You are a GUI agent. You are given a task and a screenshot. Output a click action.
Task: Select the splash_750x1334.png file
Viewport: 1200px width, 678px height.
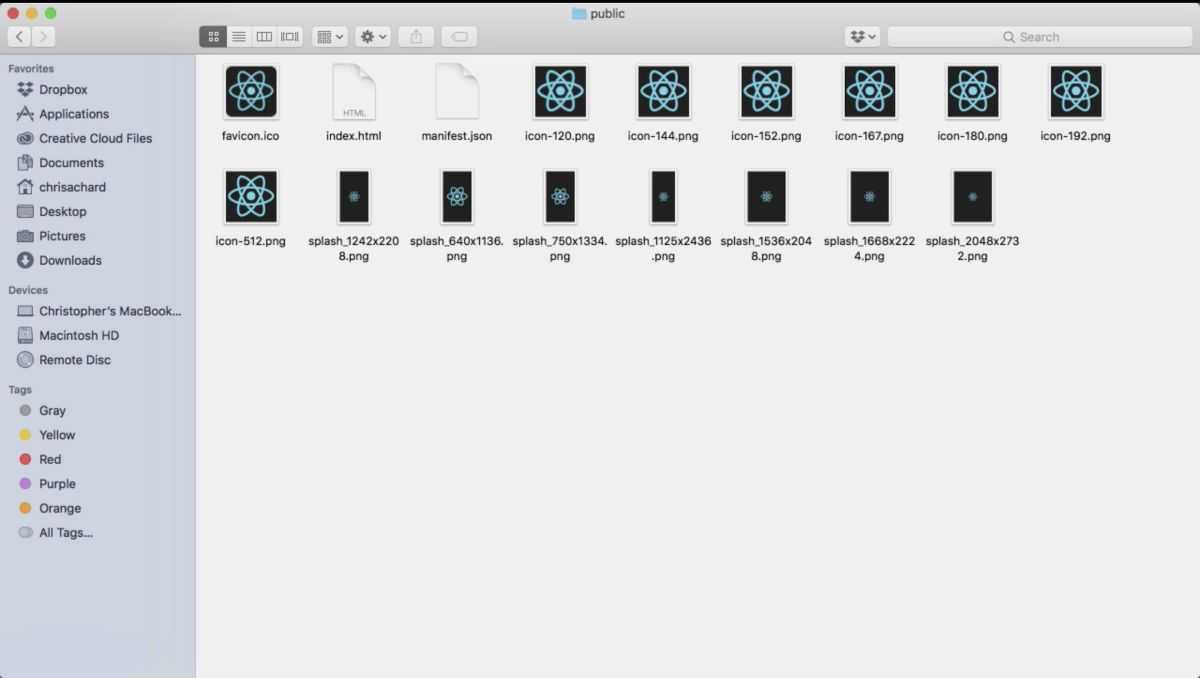(560, 196)
